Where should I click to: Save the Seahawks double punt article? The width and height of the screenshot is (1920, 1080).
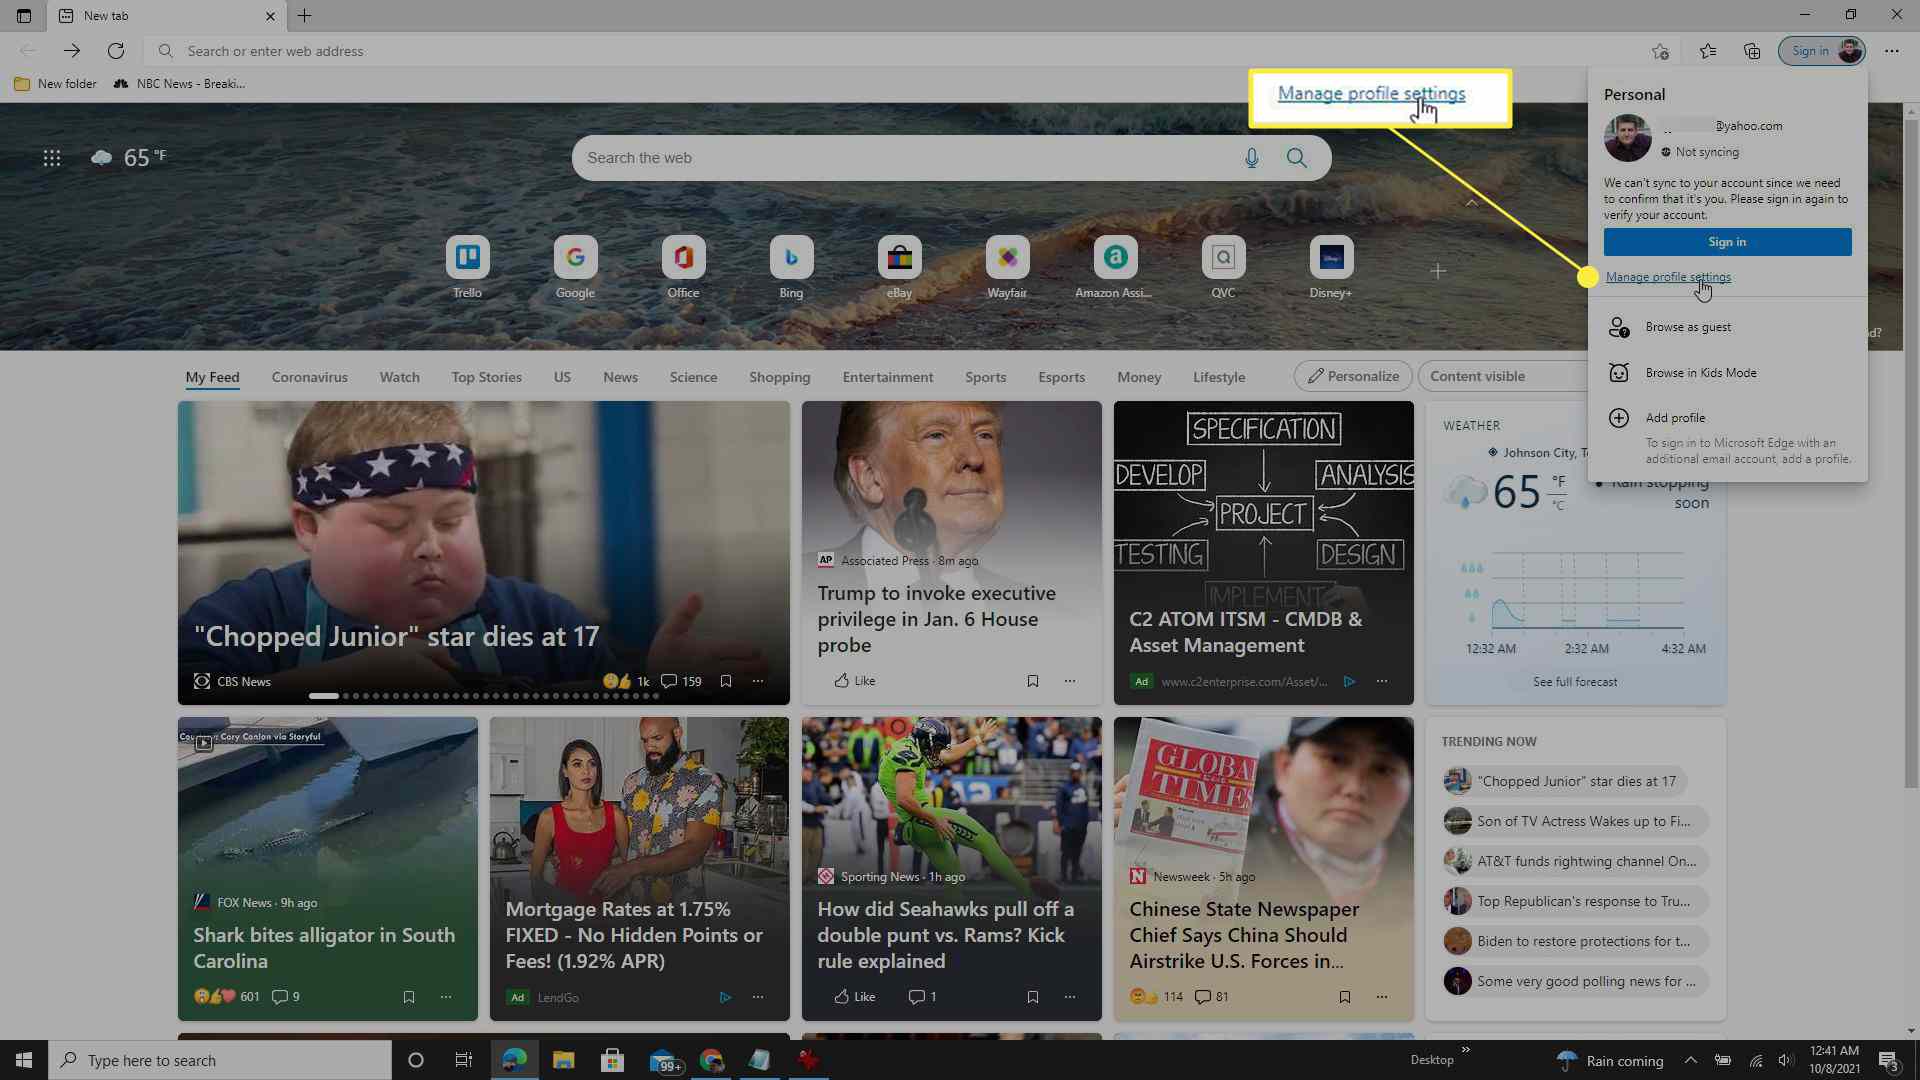pyautogui.click(x=1033, y=997)
